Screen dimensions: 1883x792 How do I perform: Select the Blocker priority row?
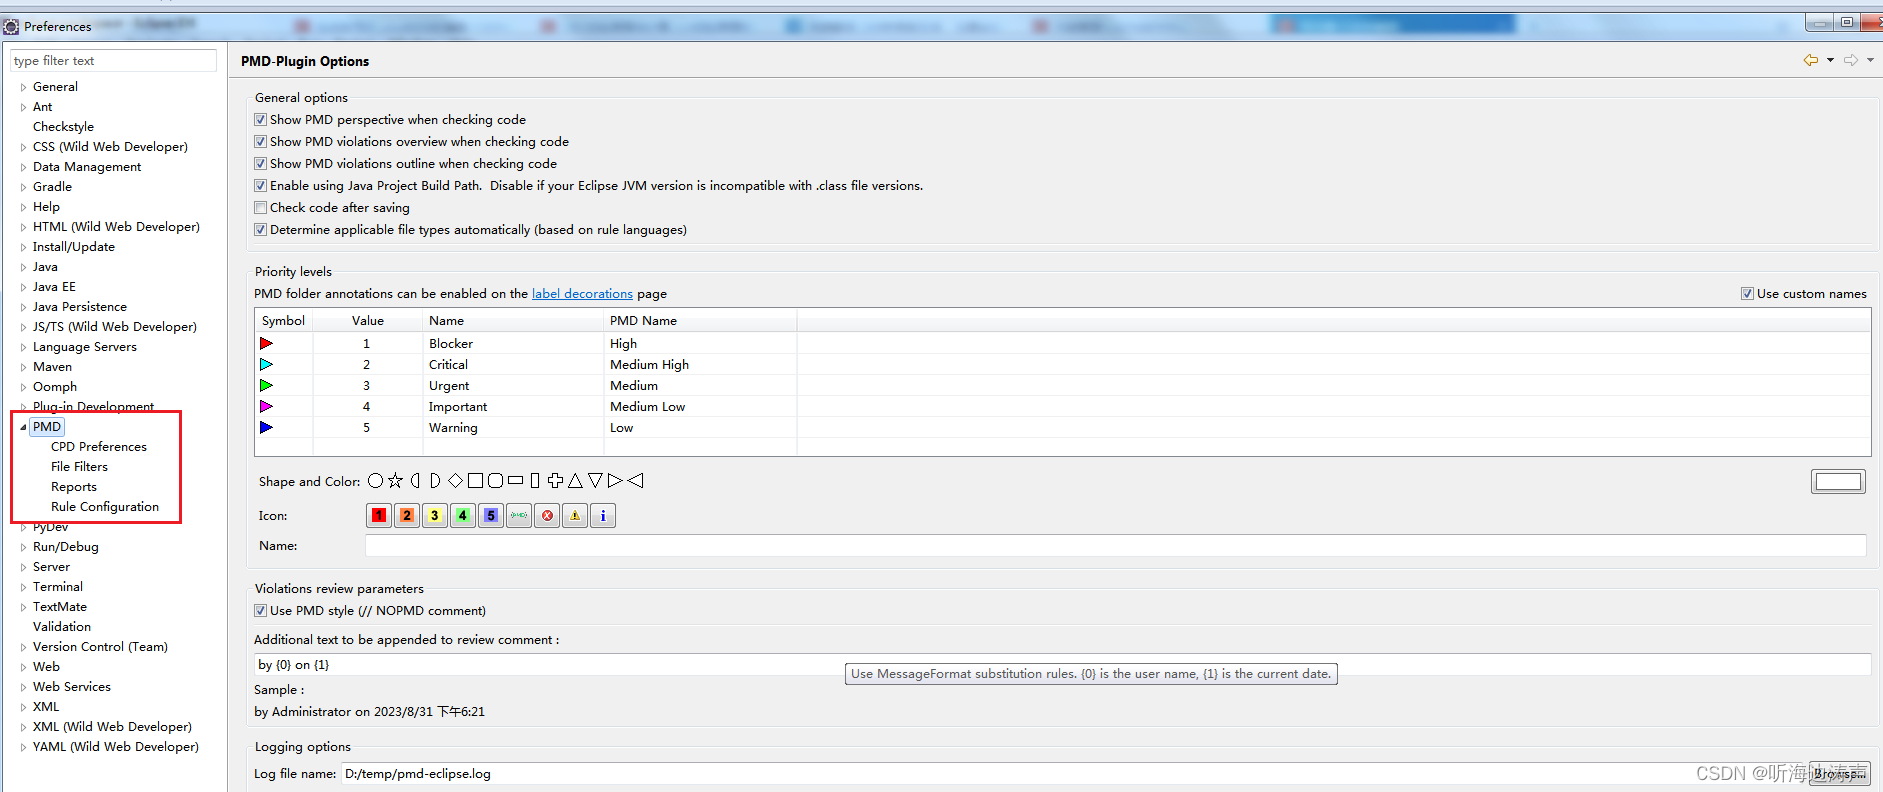[1062, 343]
